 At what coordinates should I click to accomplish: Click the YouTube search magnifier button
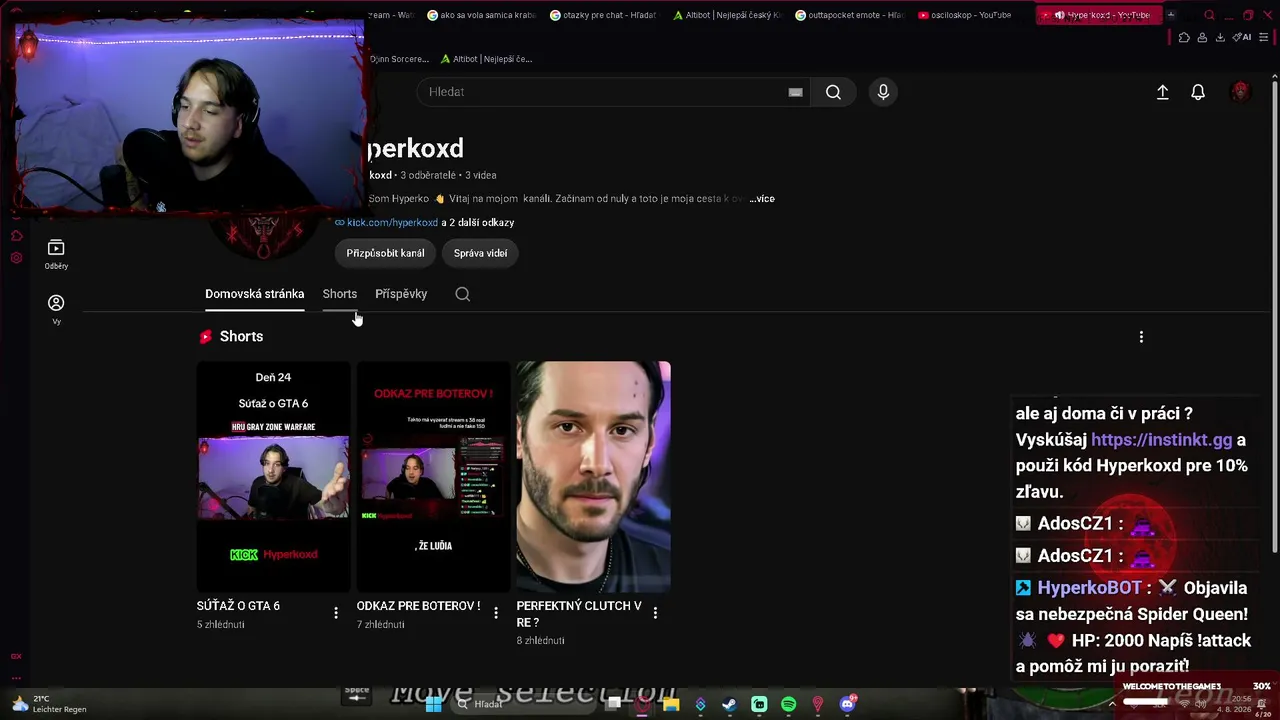(x=833, y=92)
